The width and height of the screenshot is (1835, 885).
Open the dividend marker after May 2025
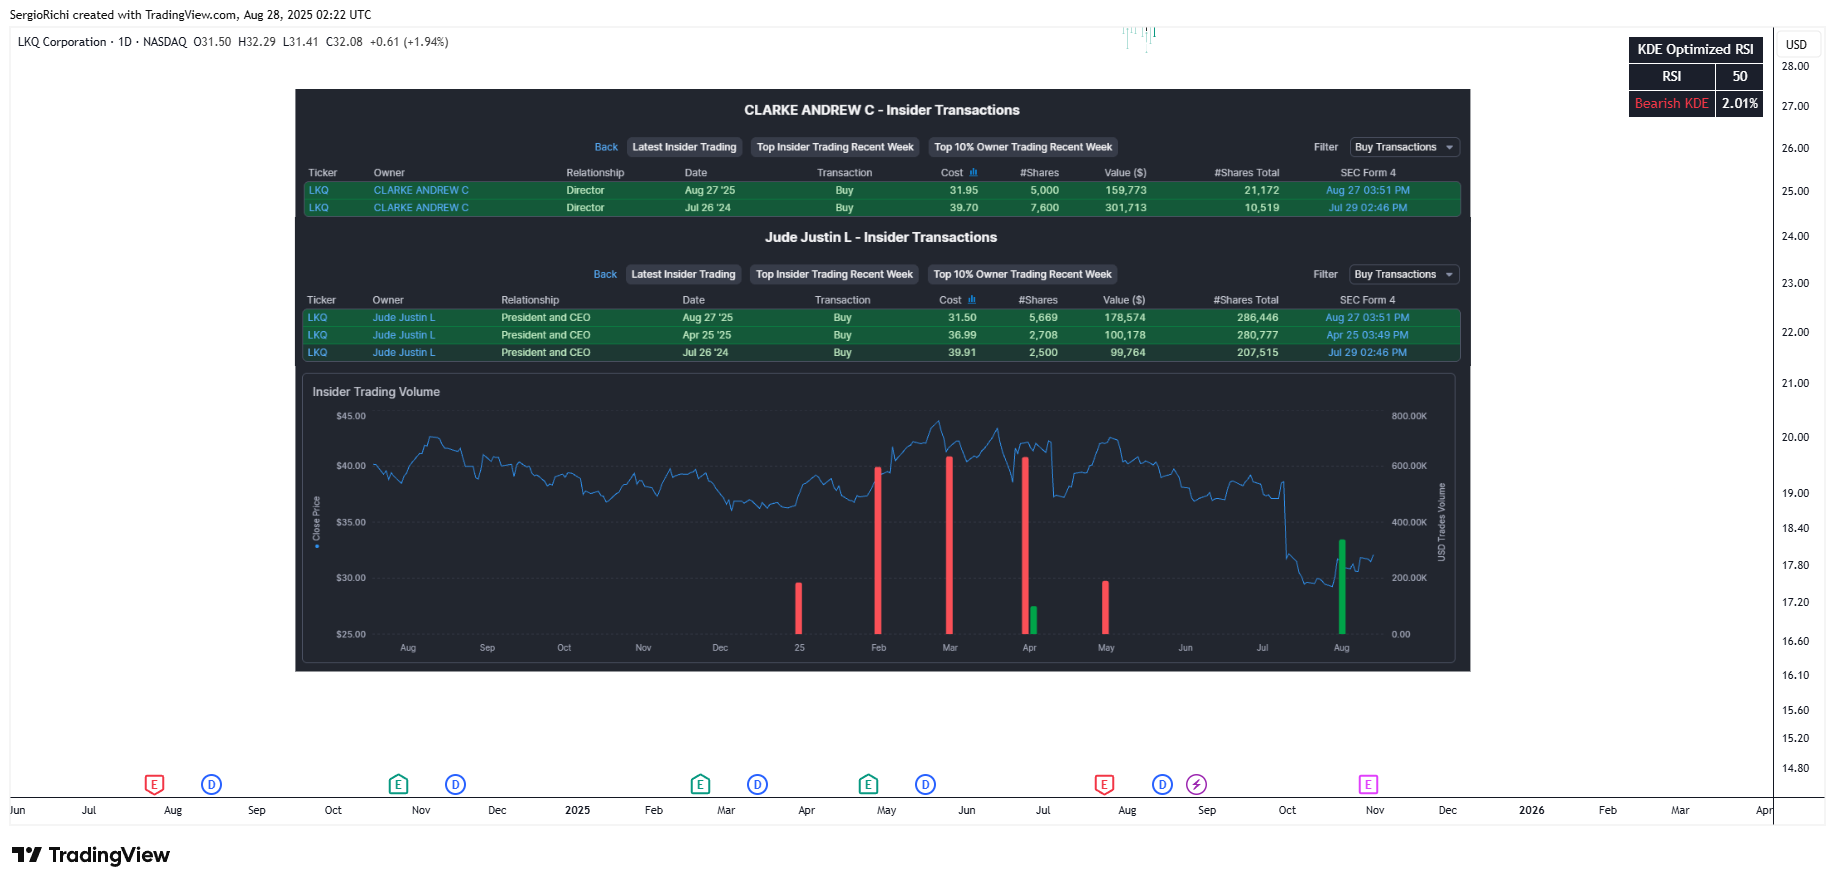coord(925,785)
